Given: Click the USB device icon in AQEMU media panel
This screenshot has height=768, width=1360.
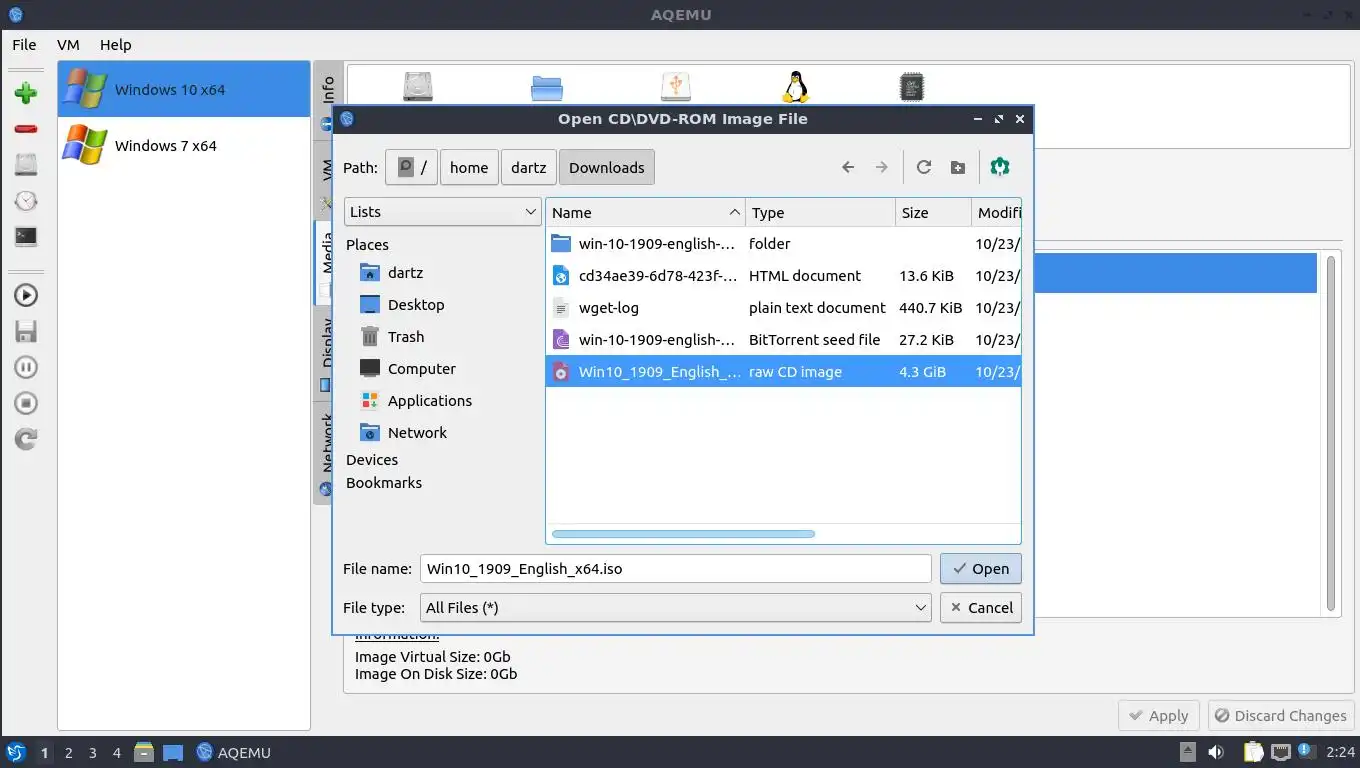Looking at the screenshot, I should (676, 86).
